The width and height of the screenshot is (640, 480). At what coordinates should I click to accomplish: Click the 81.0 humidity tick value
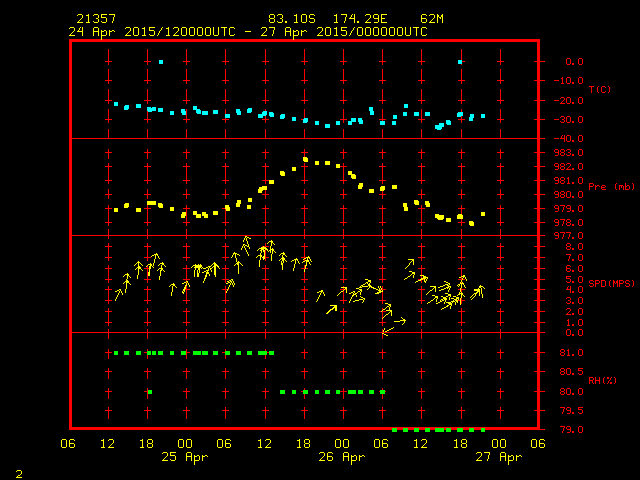tap(571, 353)
